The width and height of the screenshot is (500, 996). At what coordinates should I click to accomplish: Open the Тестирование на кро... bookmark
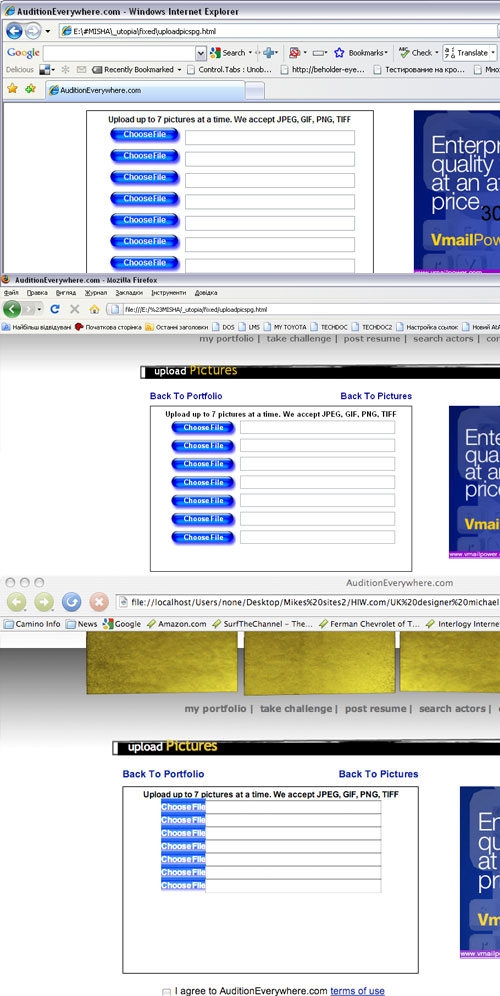point(420,69)
